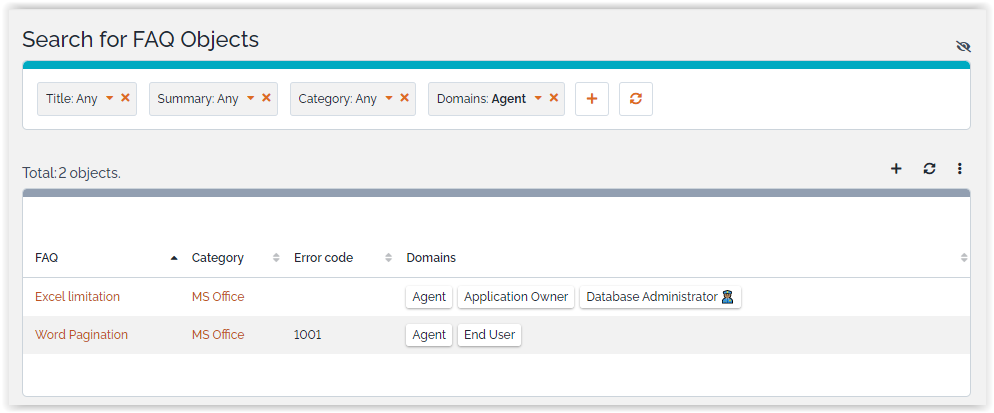Add a new search criterion with plus button
Image resolution: width=994 pixels, height=413 pixels.
click(592, 99)
